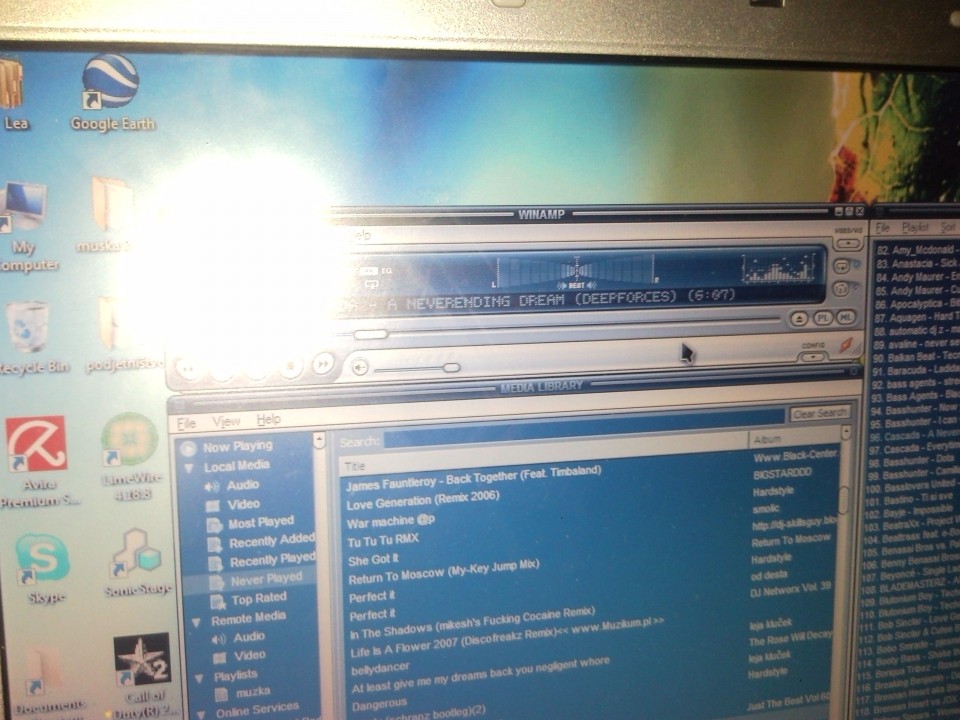The height and width of the screenshot is (720, 960).
Task: Select Never Played smart view
Action: [266, 579]
